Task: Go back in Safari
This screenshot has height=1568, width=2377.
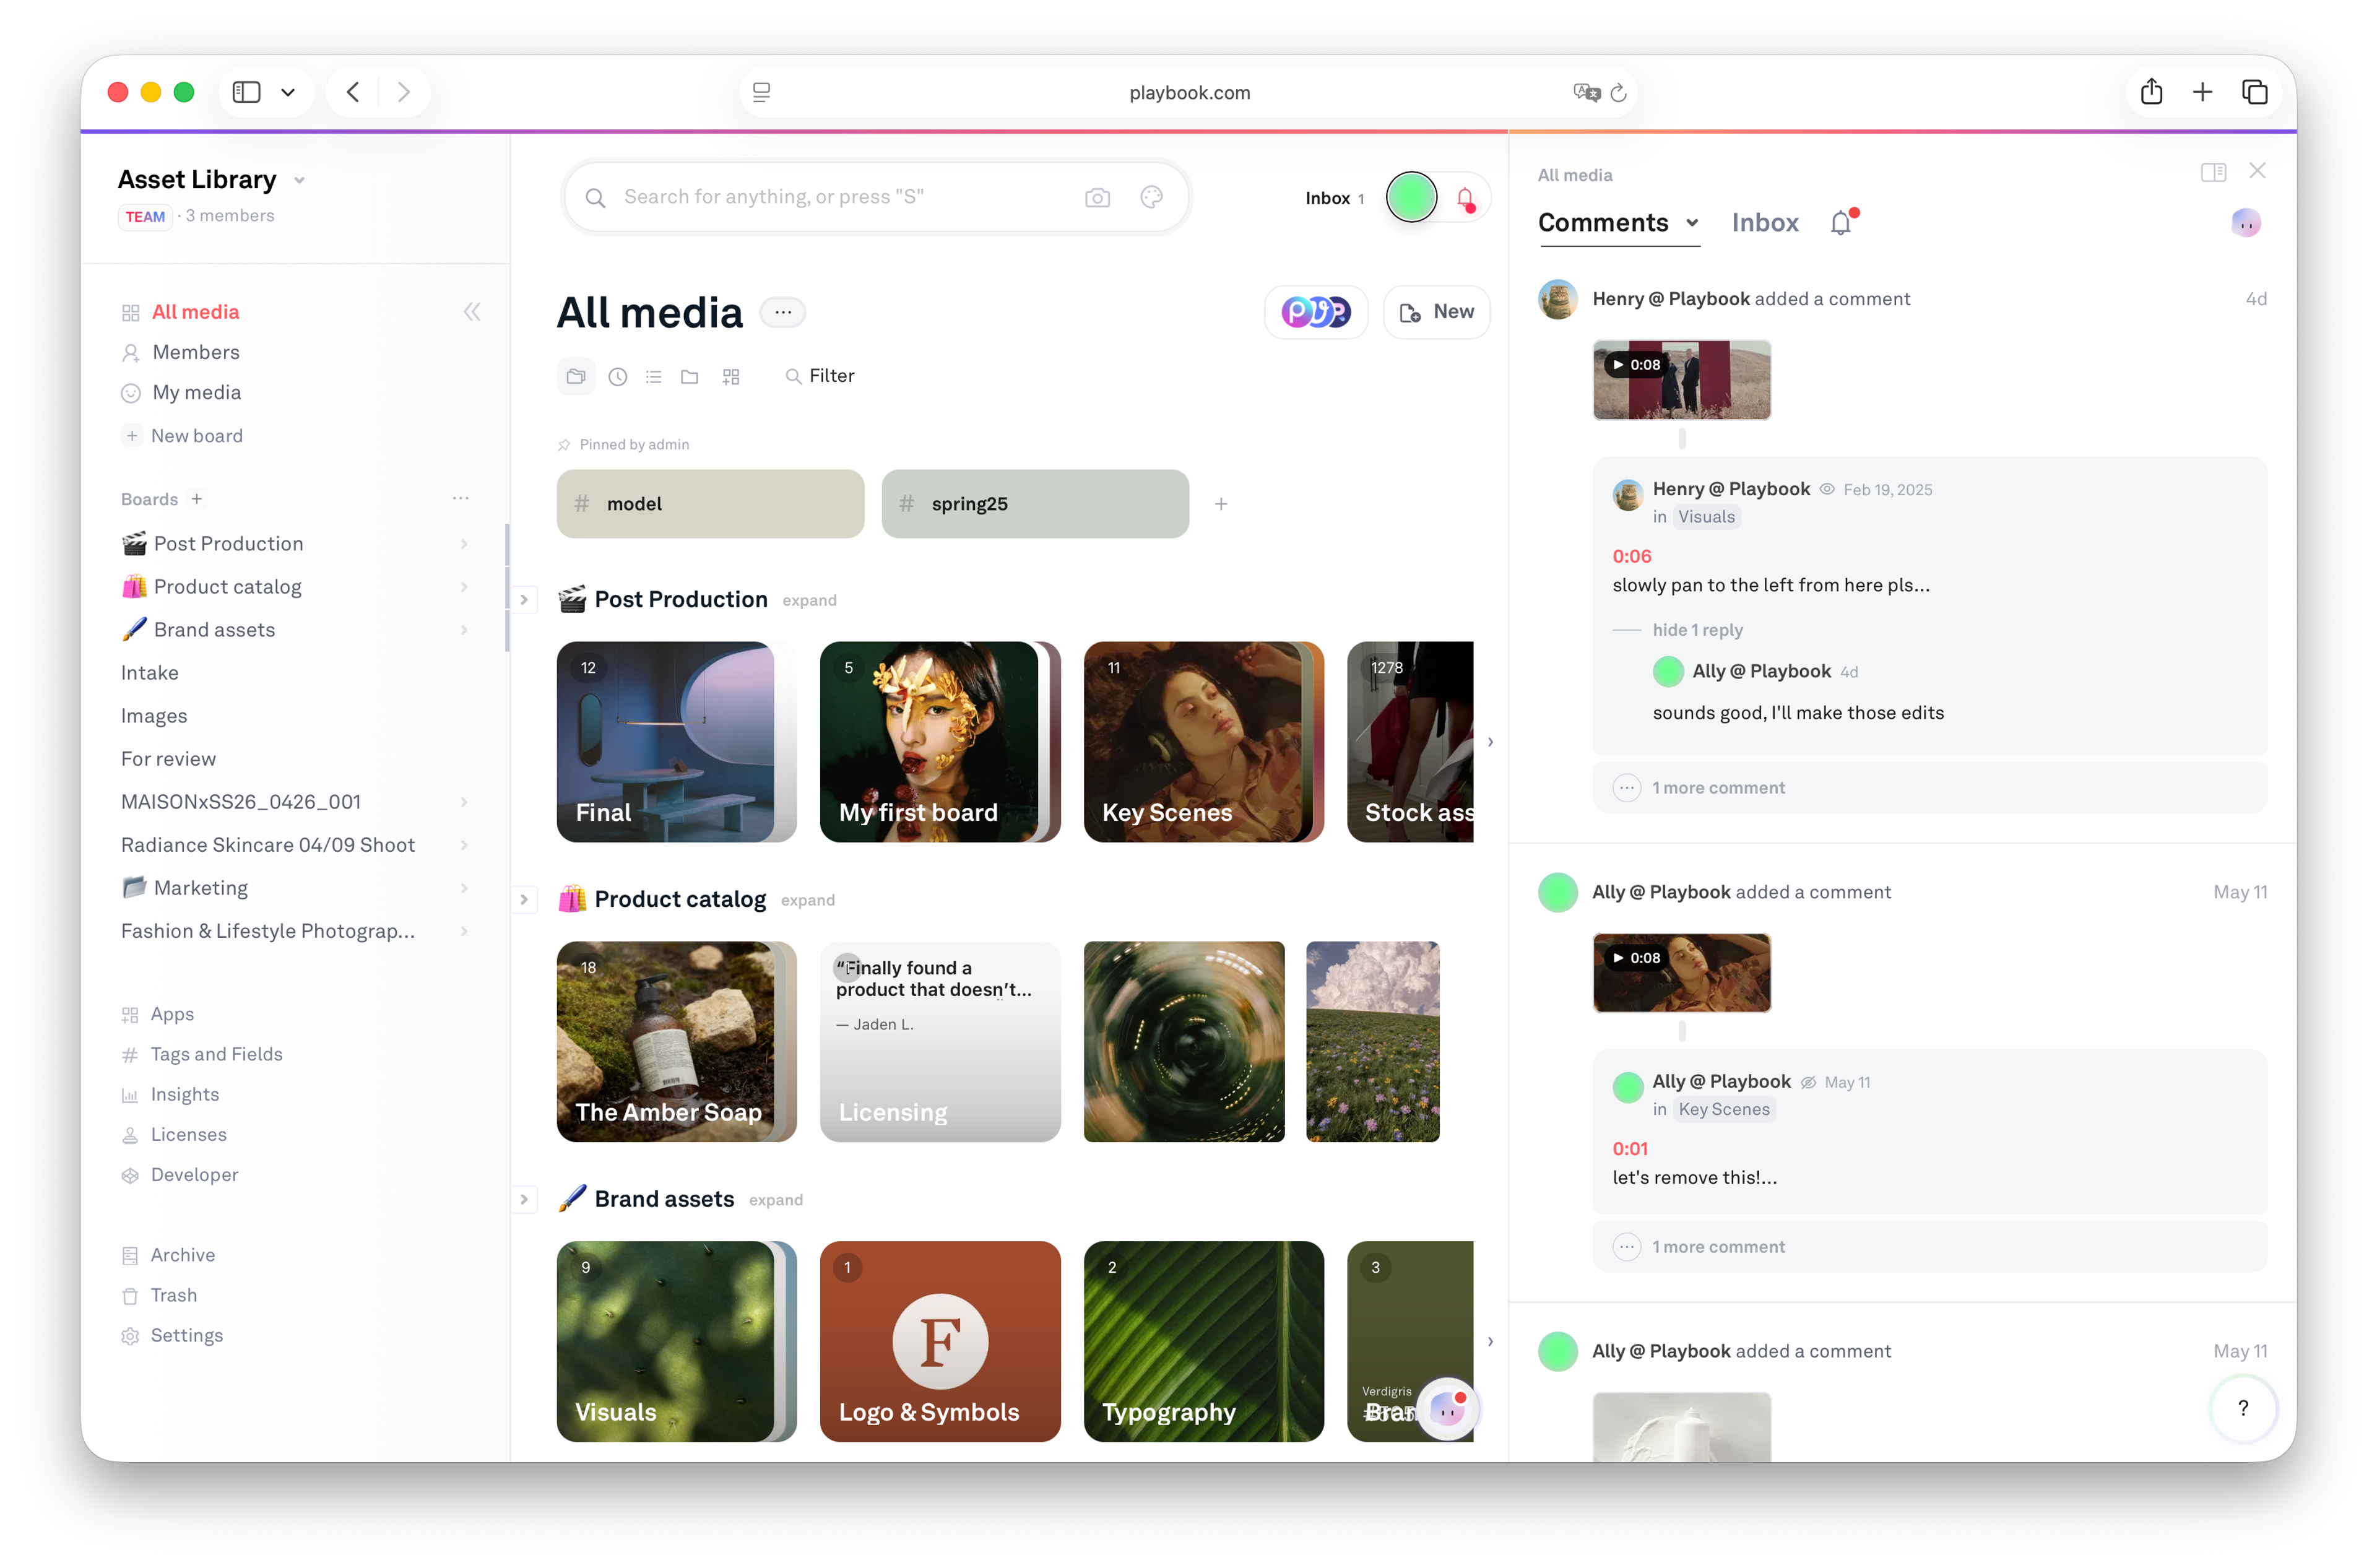Action: tap(353, 92)
